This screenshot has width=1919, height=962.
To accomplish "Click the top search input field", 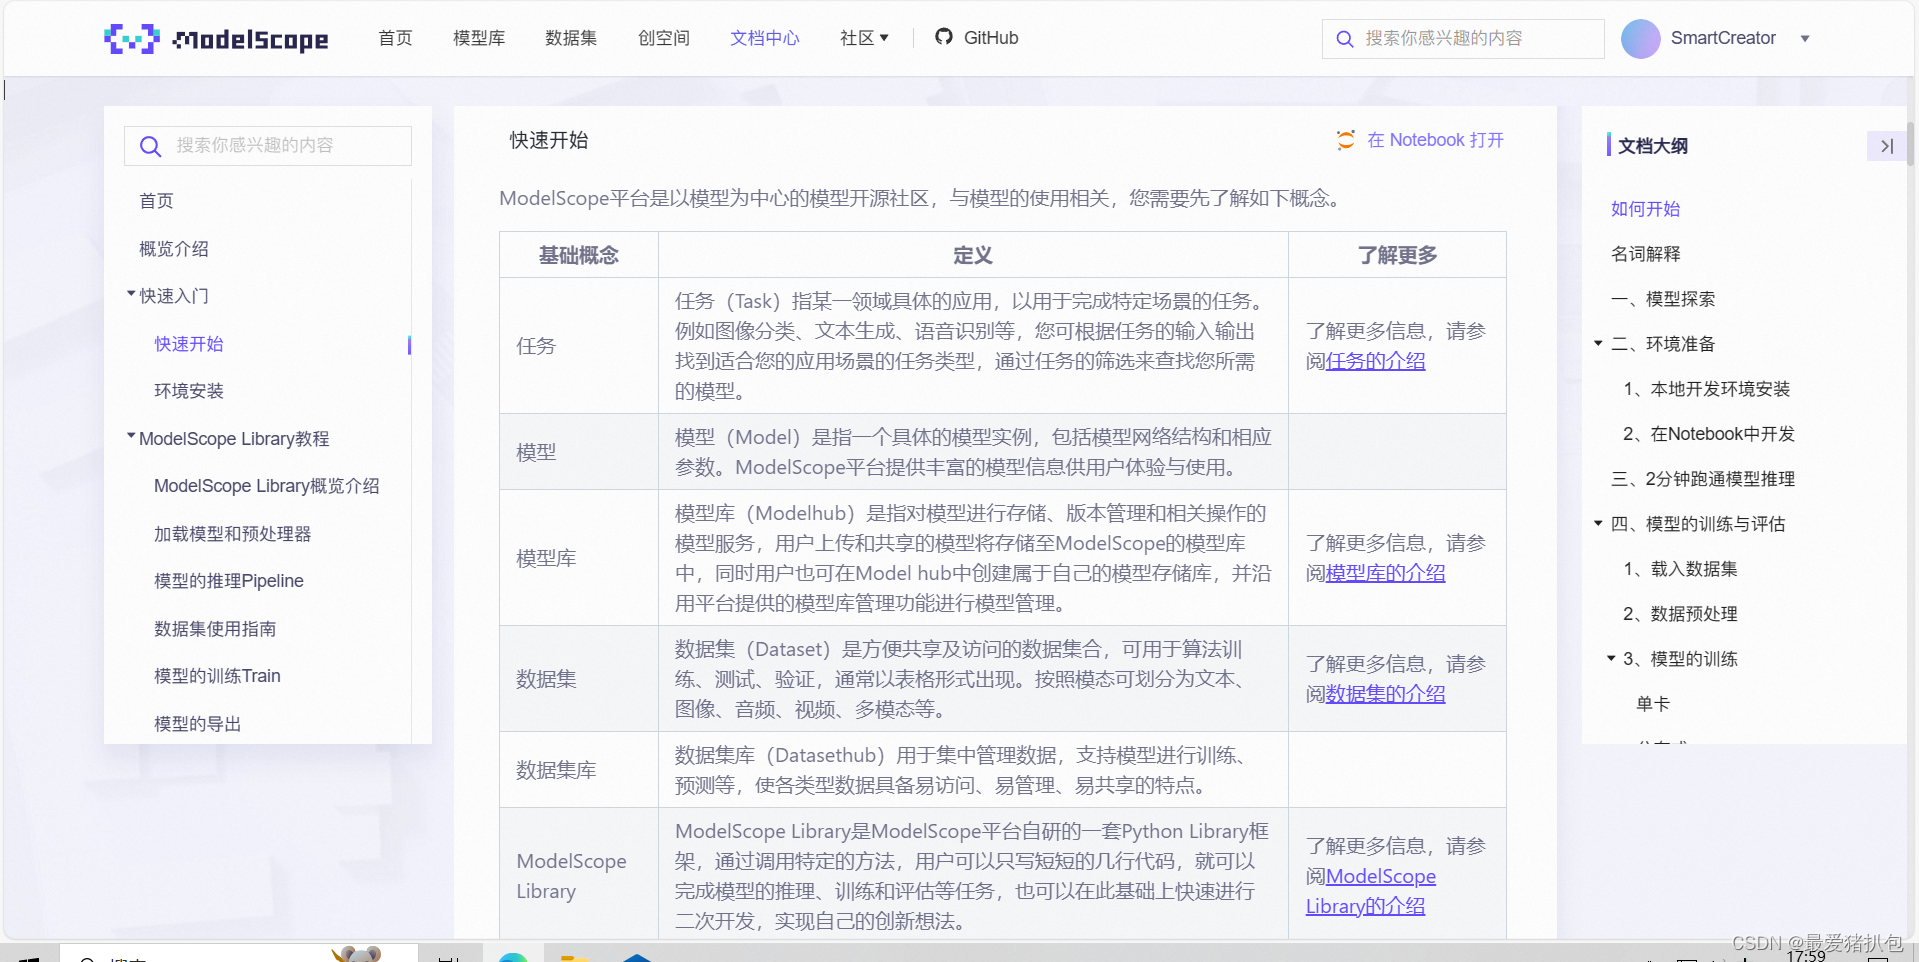I will (1463, 39).
